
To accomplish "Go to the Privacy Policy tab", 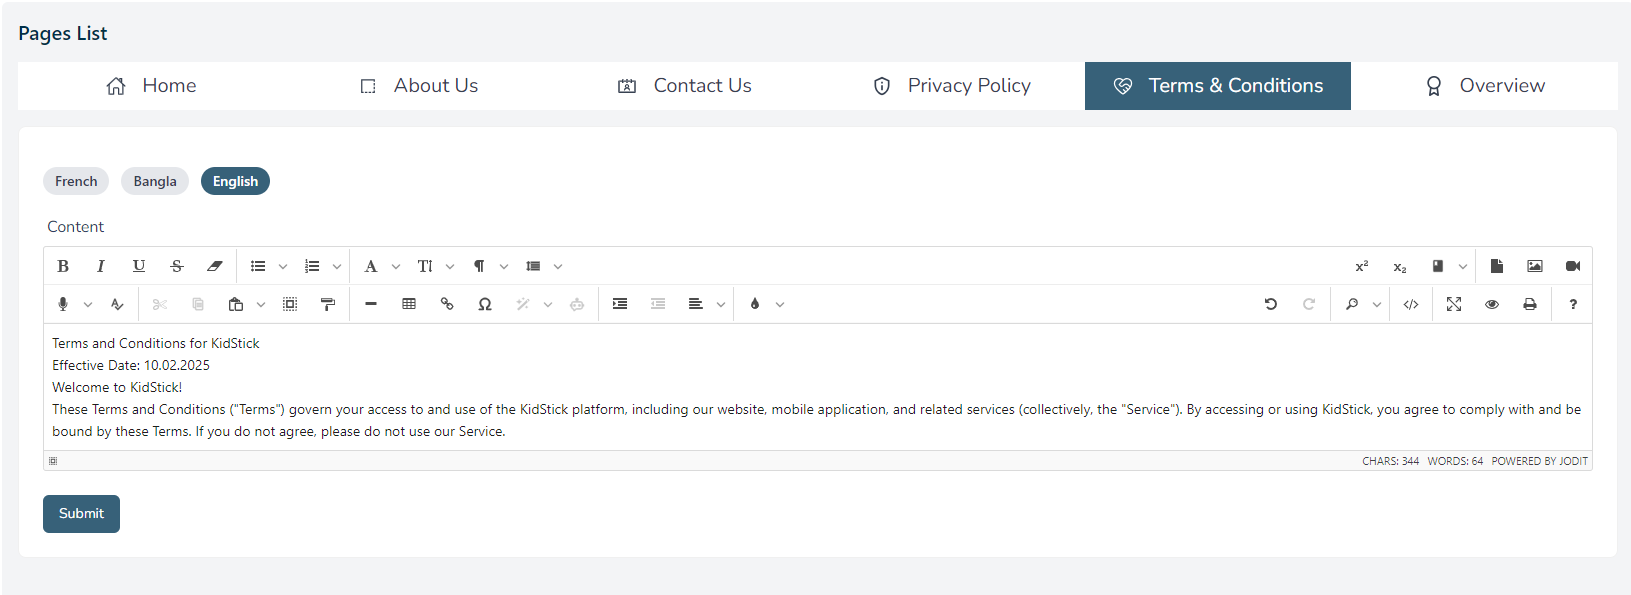I will tap(951, 86).
